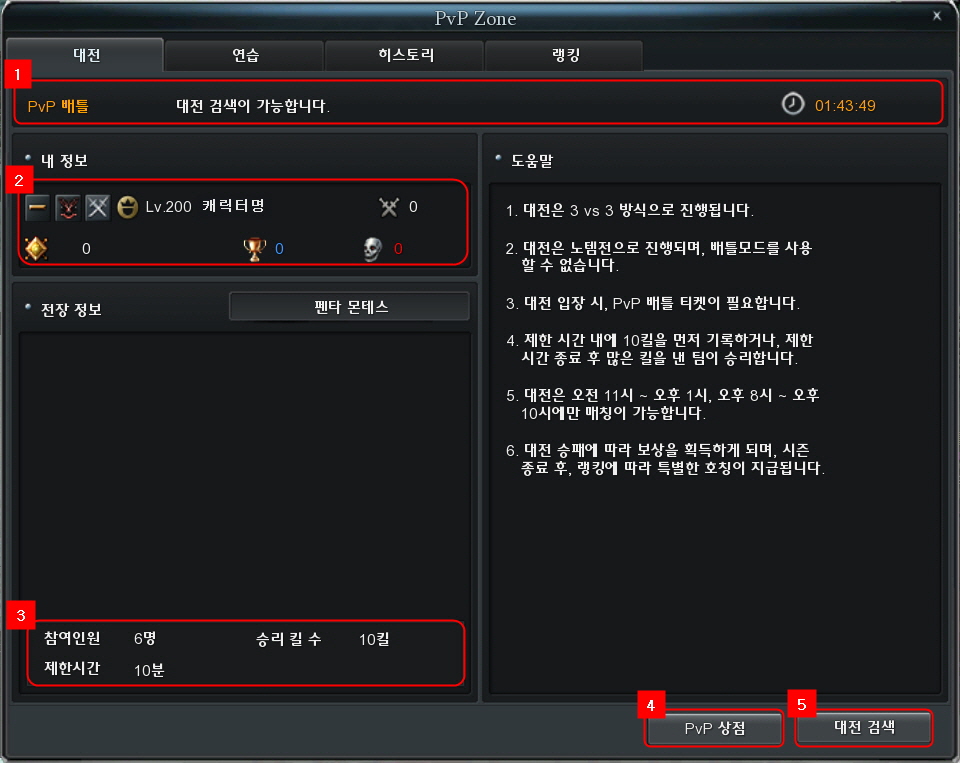Switch to the 연습 tab
960x763 pixels.
click(x=244, y=56)
